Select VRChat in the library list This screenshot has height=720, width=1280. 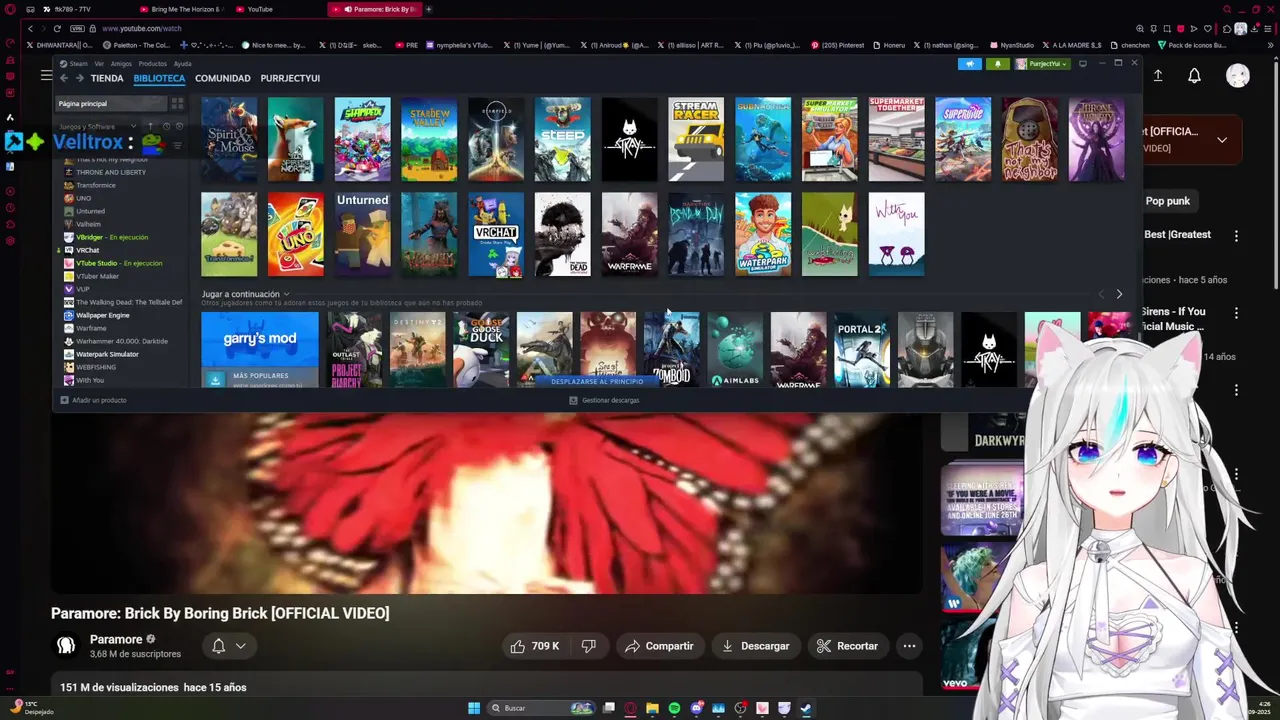(87, 250)
